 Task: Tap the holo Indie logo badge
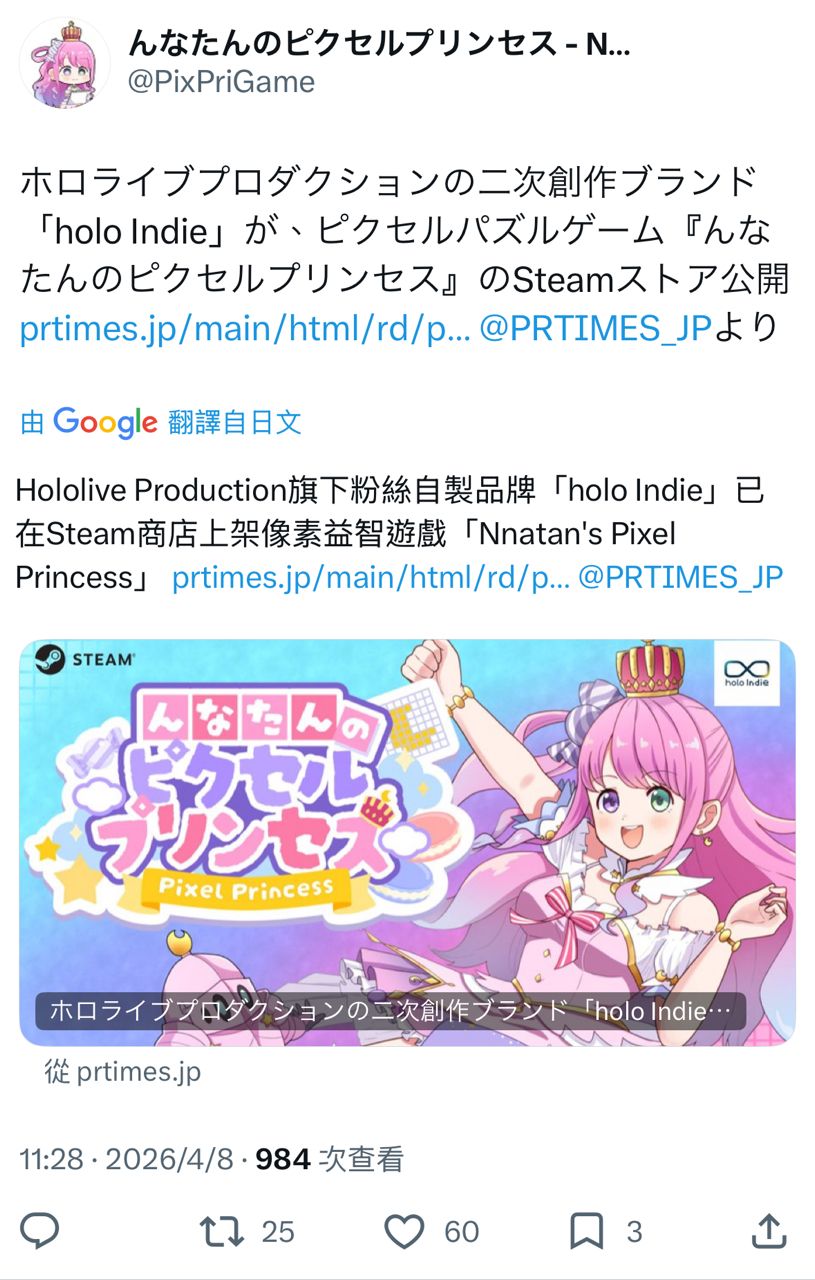pos(748,672)
